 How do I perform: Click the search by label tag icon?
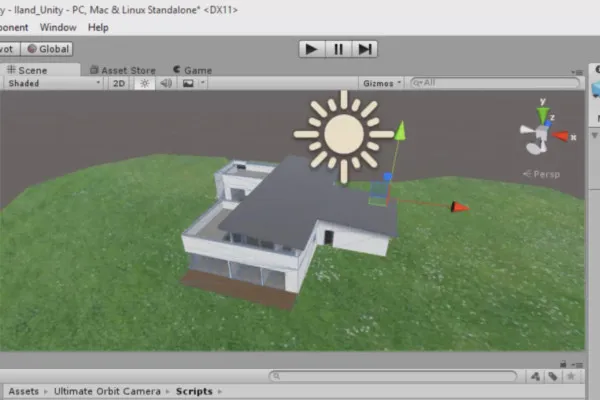coord(553,377)
